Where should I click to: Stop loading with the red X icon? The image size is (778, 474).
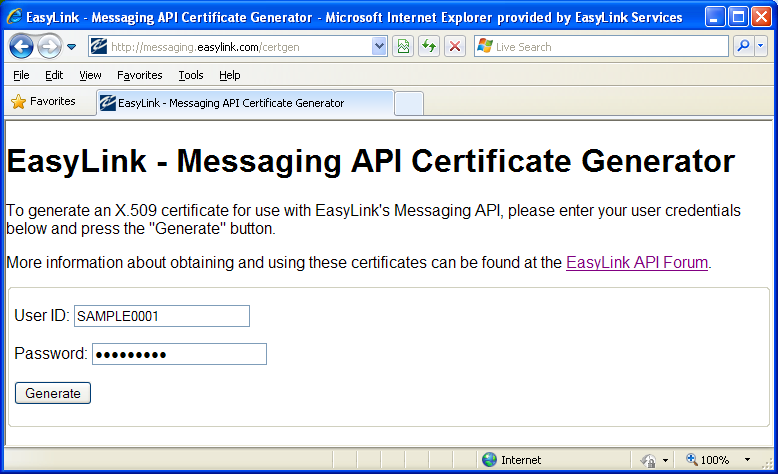[455, 47]
